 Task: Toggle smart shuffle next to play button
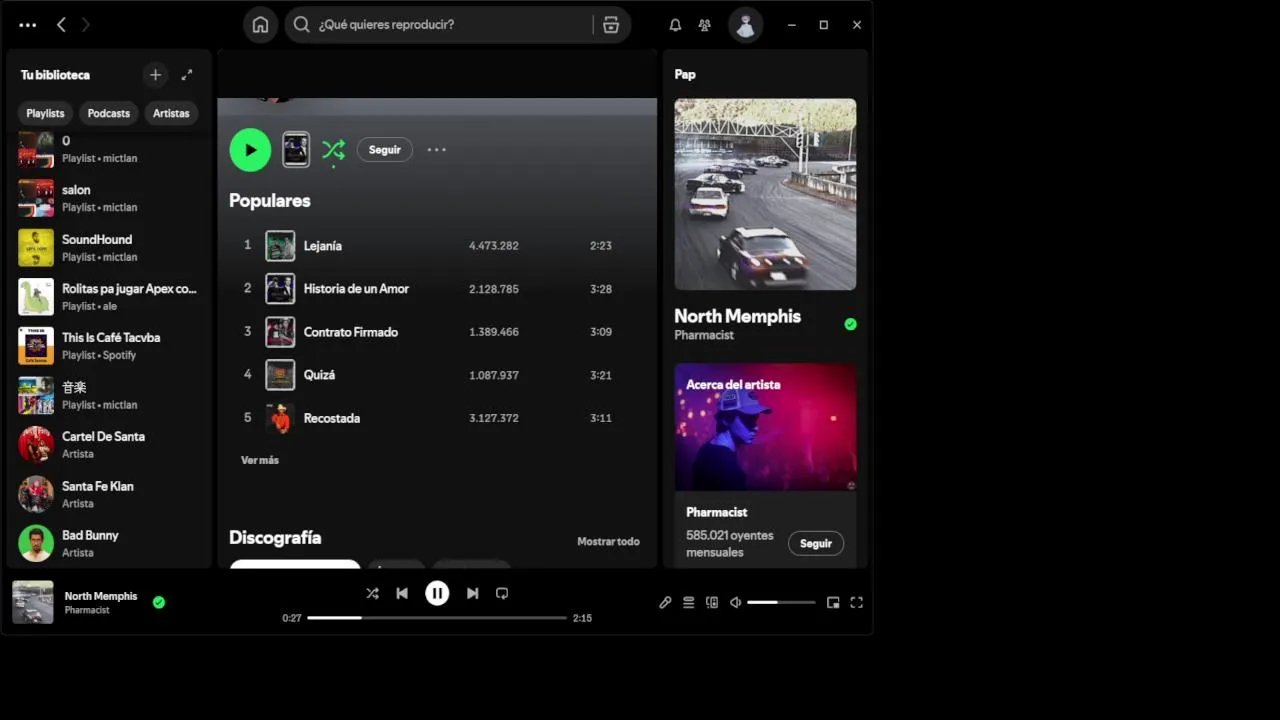click(333, 150)
